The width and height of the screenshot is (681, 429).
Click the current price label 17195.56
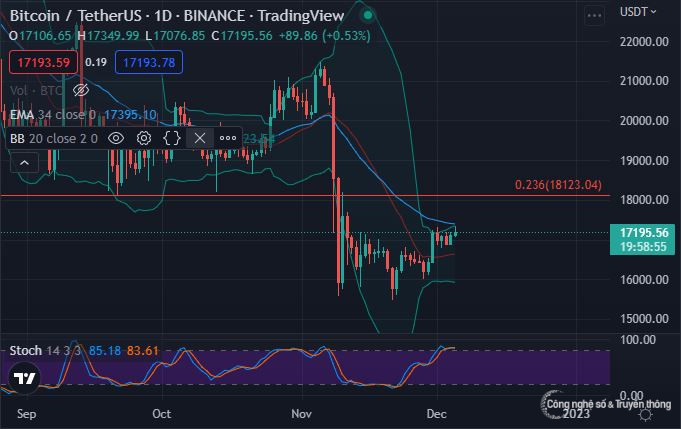pyautogui.click(x=643, y=232)
